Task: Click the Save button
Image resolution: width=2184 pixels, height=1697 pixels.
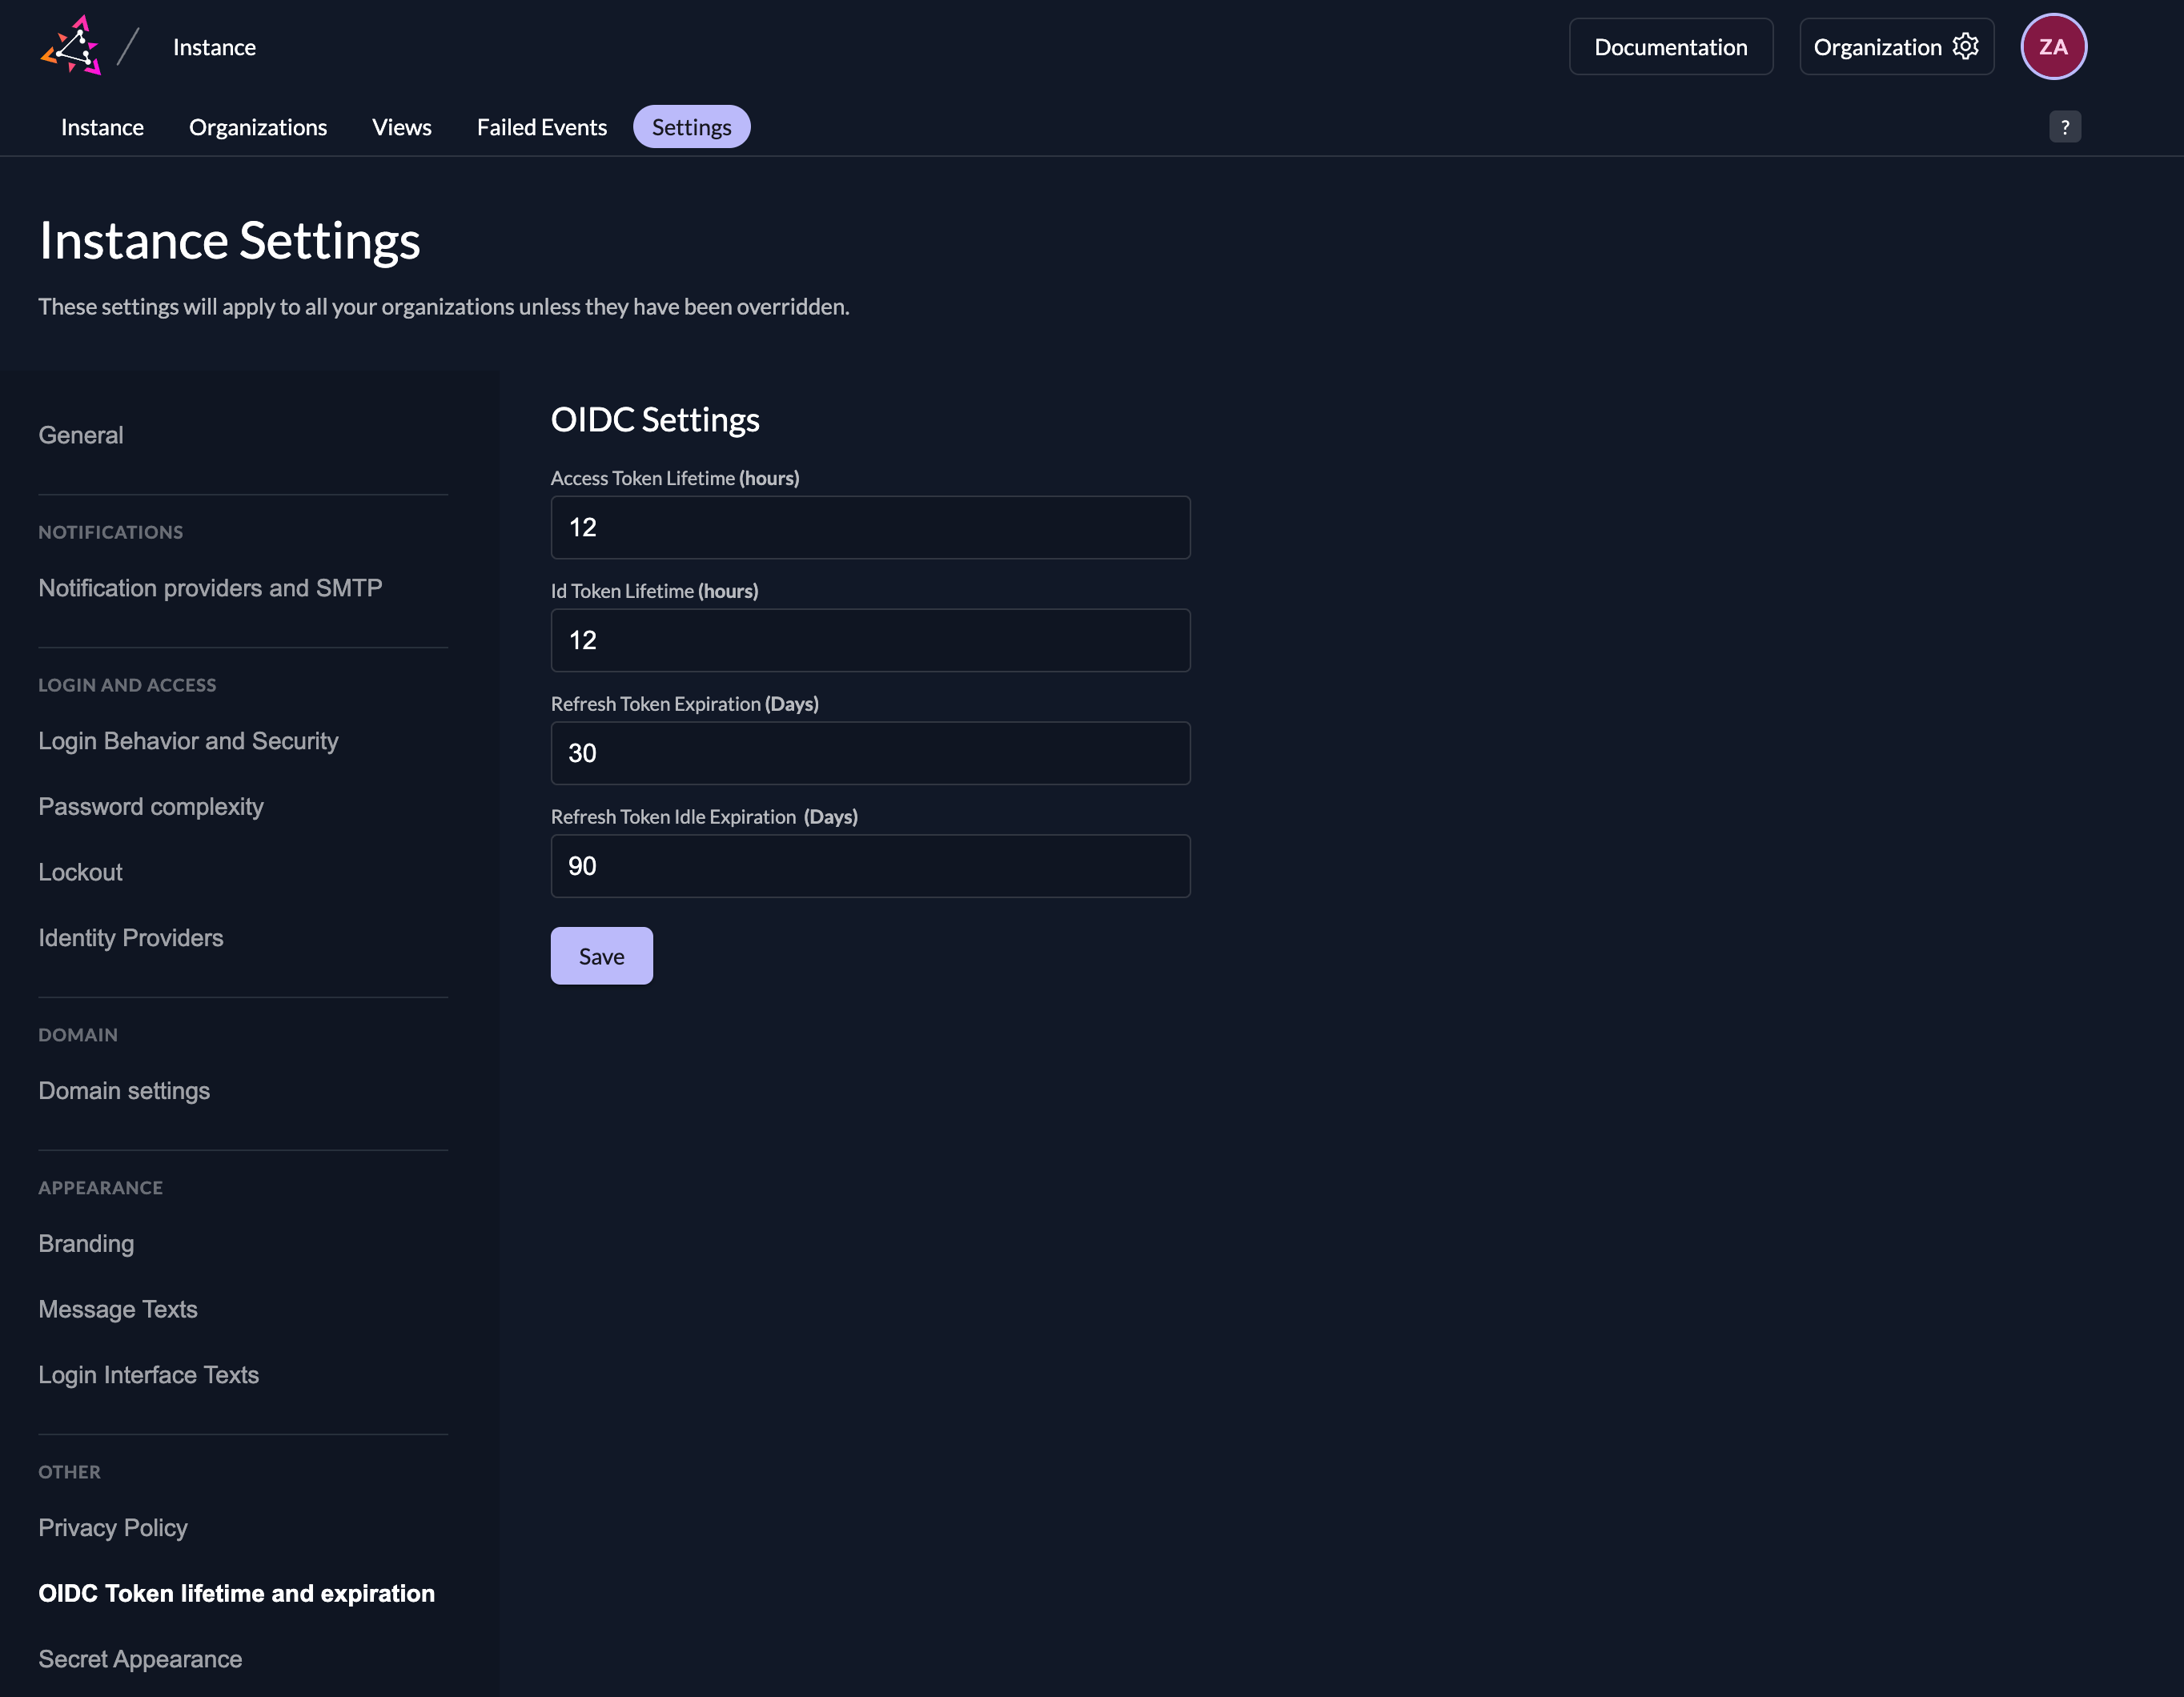Action: pyautogui.click(x=601, y=956)
